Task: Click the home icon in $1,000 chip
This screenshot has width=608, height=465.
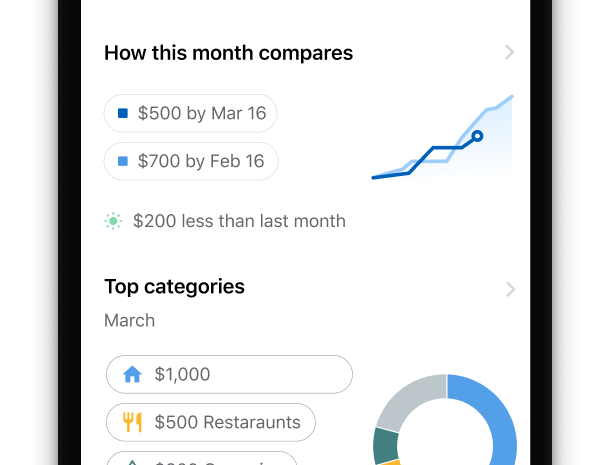Action: coord(132,375)
